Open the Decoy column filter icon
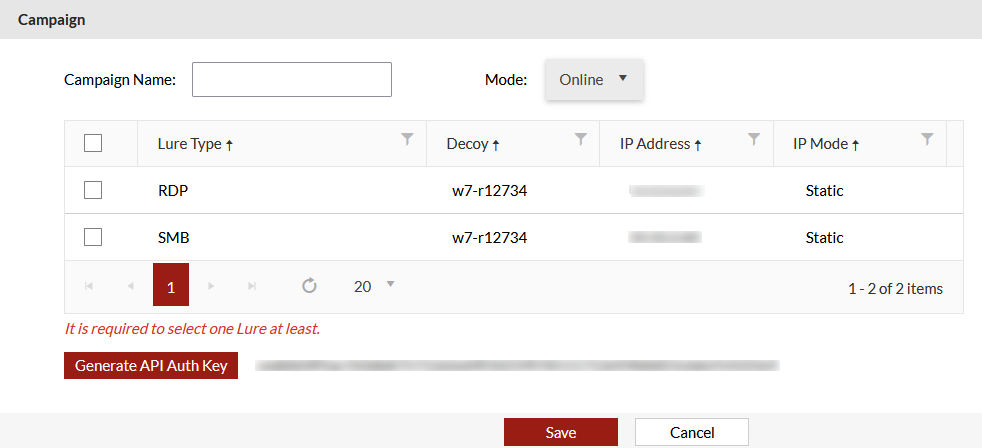Image resolution: width=982 pixels, height=448 pixels. 581,140
